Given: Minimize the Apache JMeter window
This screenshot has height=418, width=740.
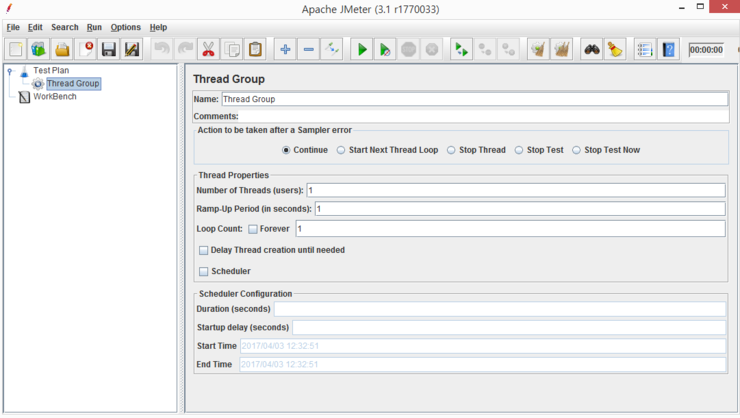Looking at the screenshot, I should click(681, 8).
